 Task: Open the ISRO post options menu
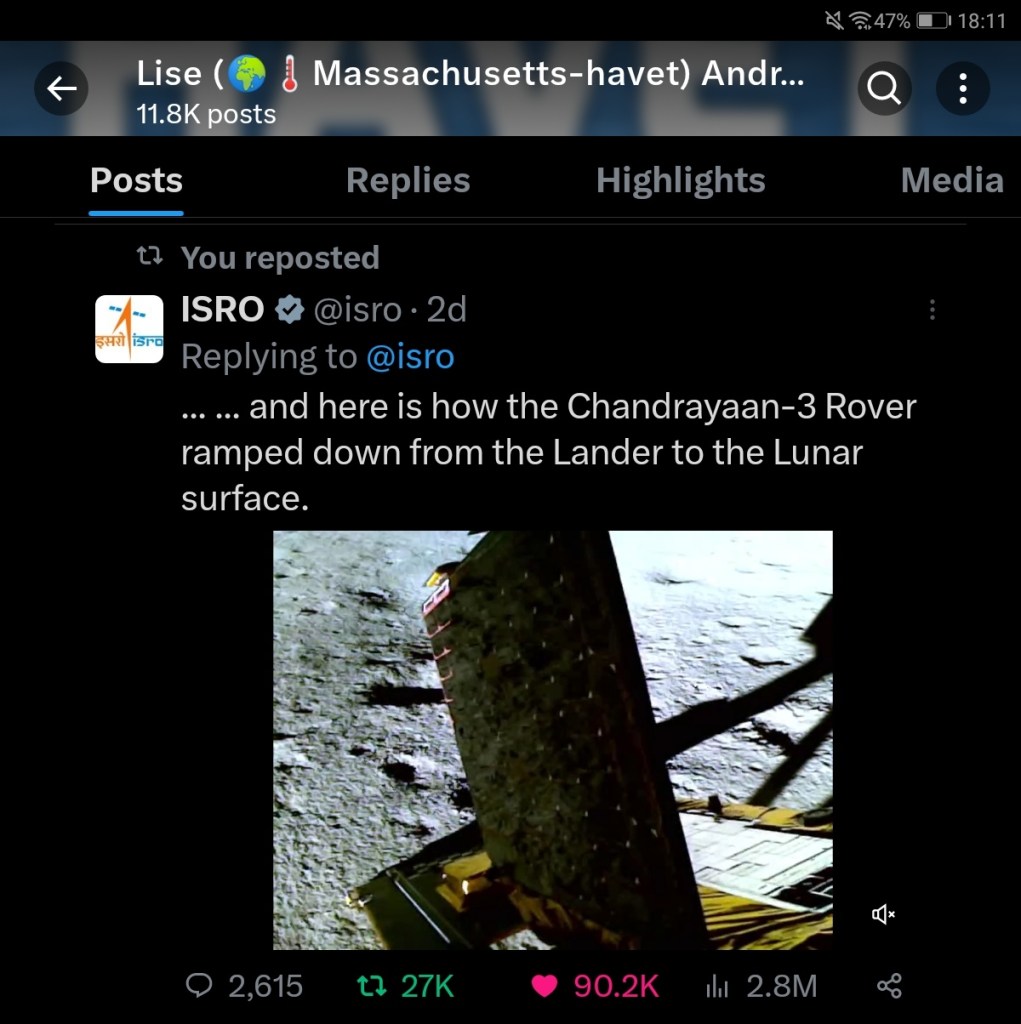(x=932, y=310)
